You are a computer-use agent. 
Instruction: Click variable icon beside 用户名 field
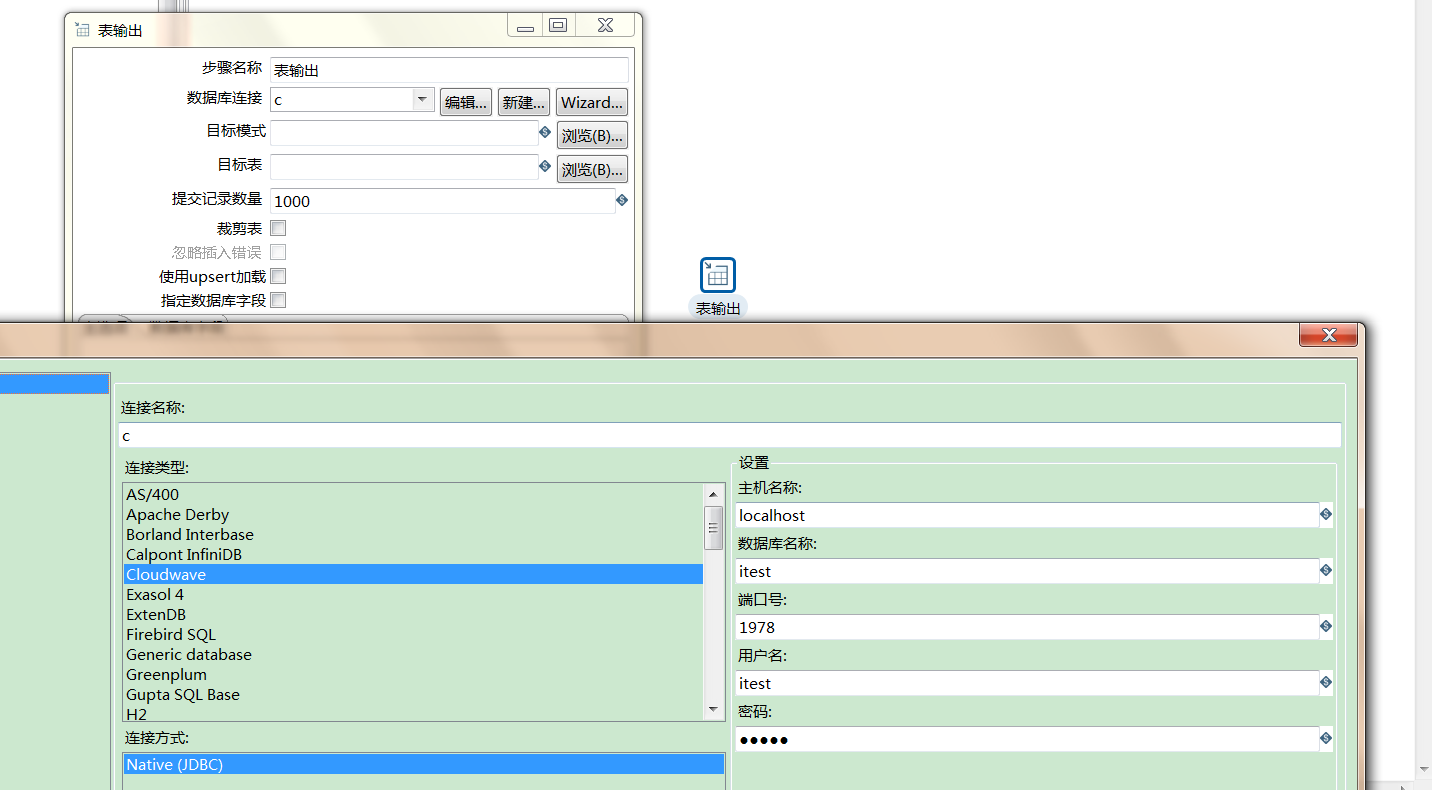coord(1326,682)
